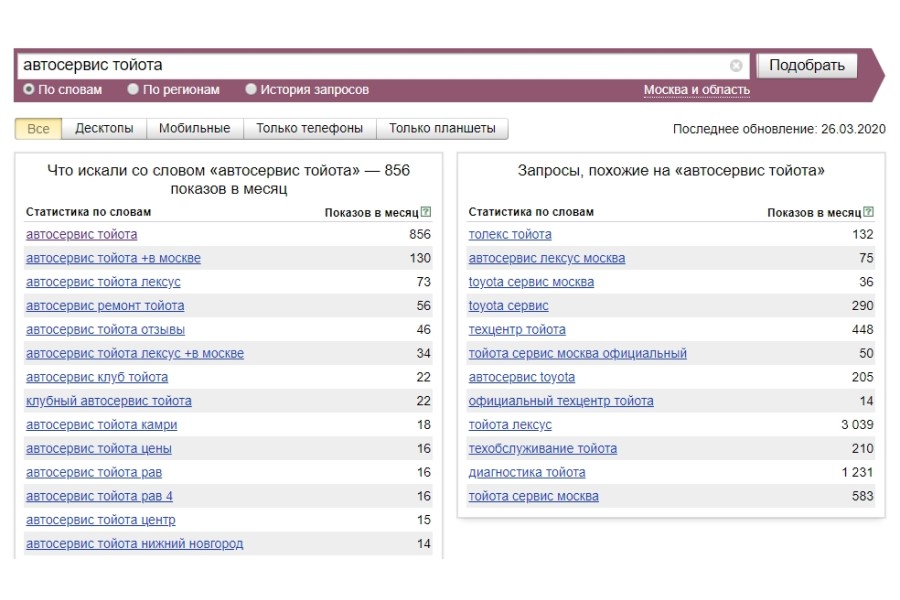Viewport: 900px width, 600px height.
Task: Open the 'клубный автосервис тойота' link
Action: [x=108, y=401]
